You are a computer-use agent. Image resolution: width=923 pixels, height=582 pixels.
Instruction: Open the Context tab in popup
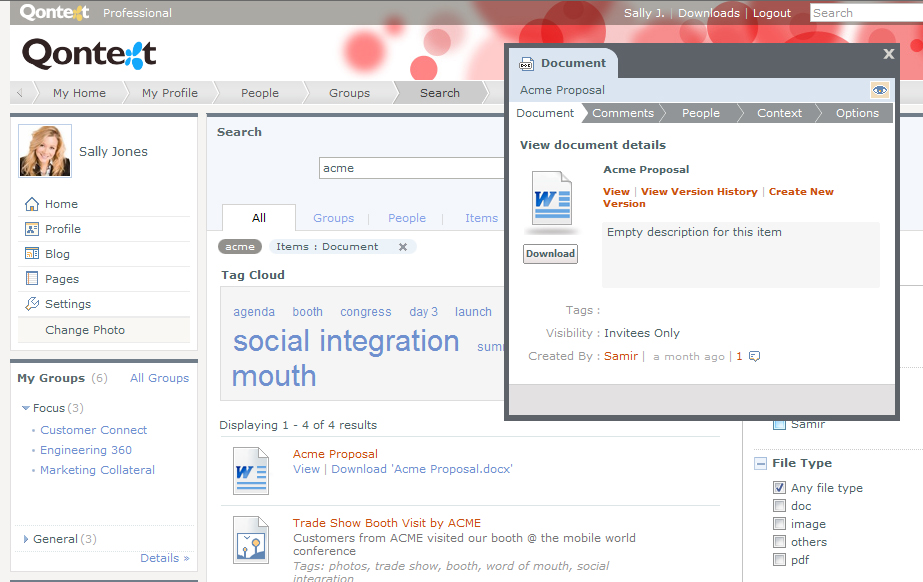(x=779, y=113)
